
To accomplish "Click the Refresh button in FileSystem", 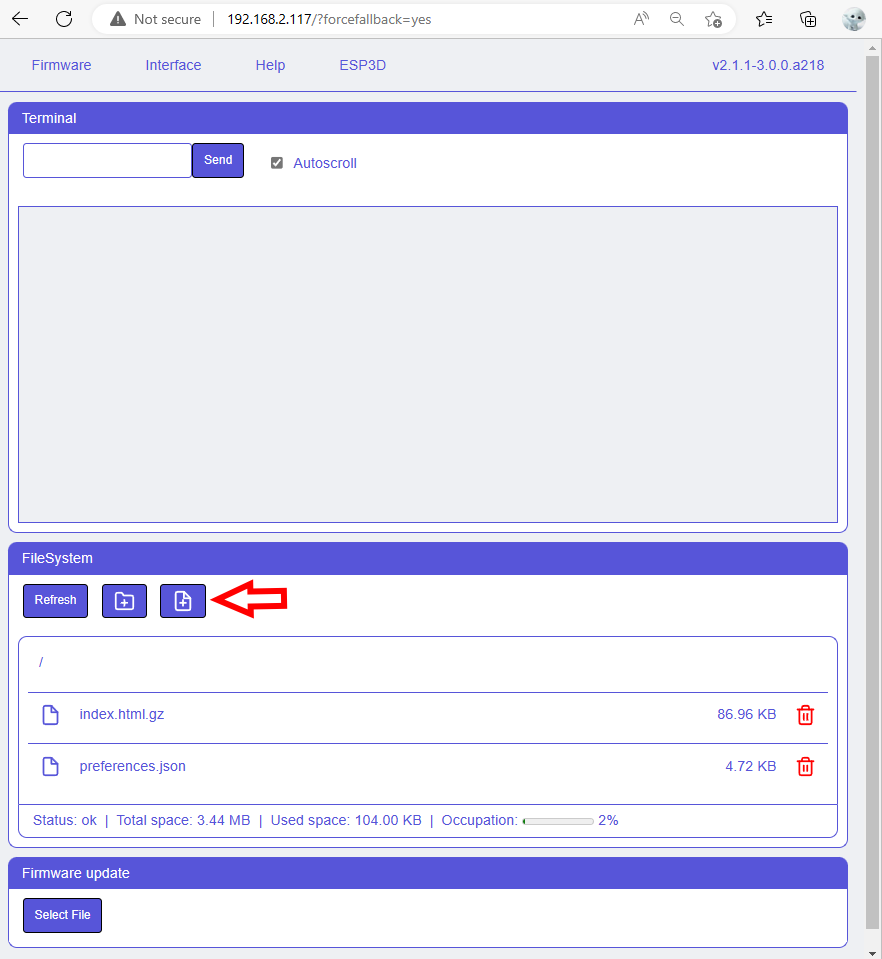I will [x=55, y=601].
